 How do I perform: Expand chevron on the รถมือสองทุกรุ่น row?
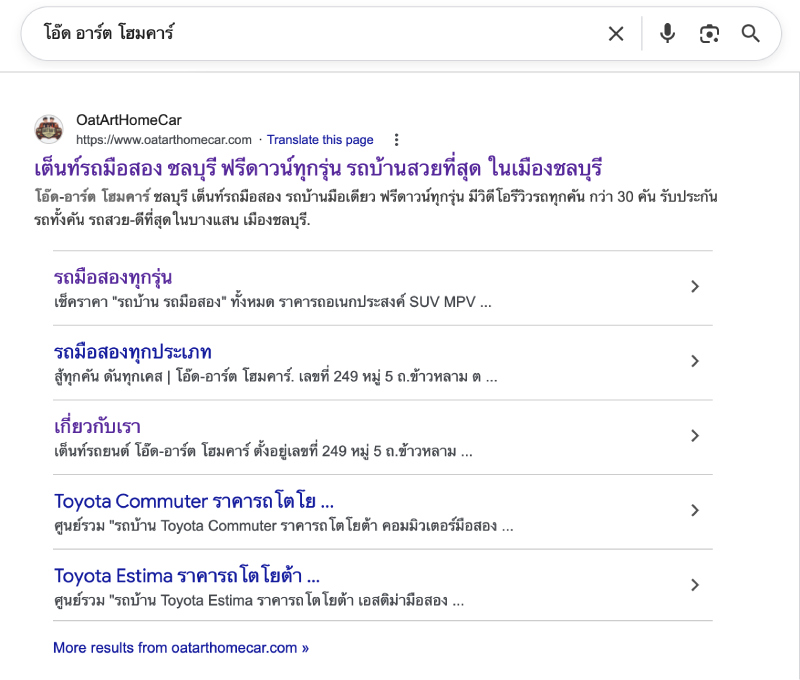694,286
